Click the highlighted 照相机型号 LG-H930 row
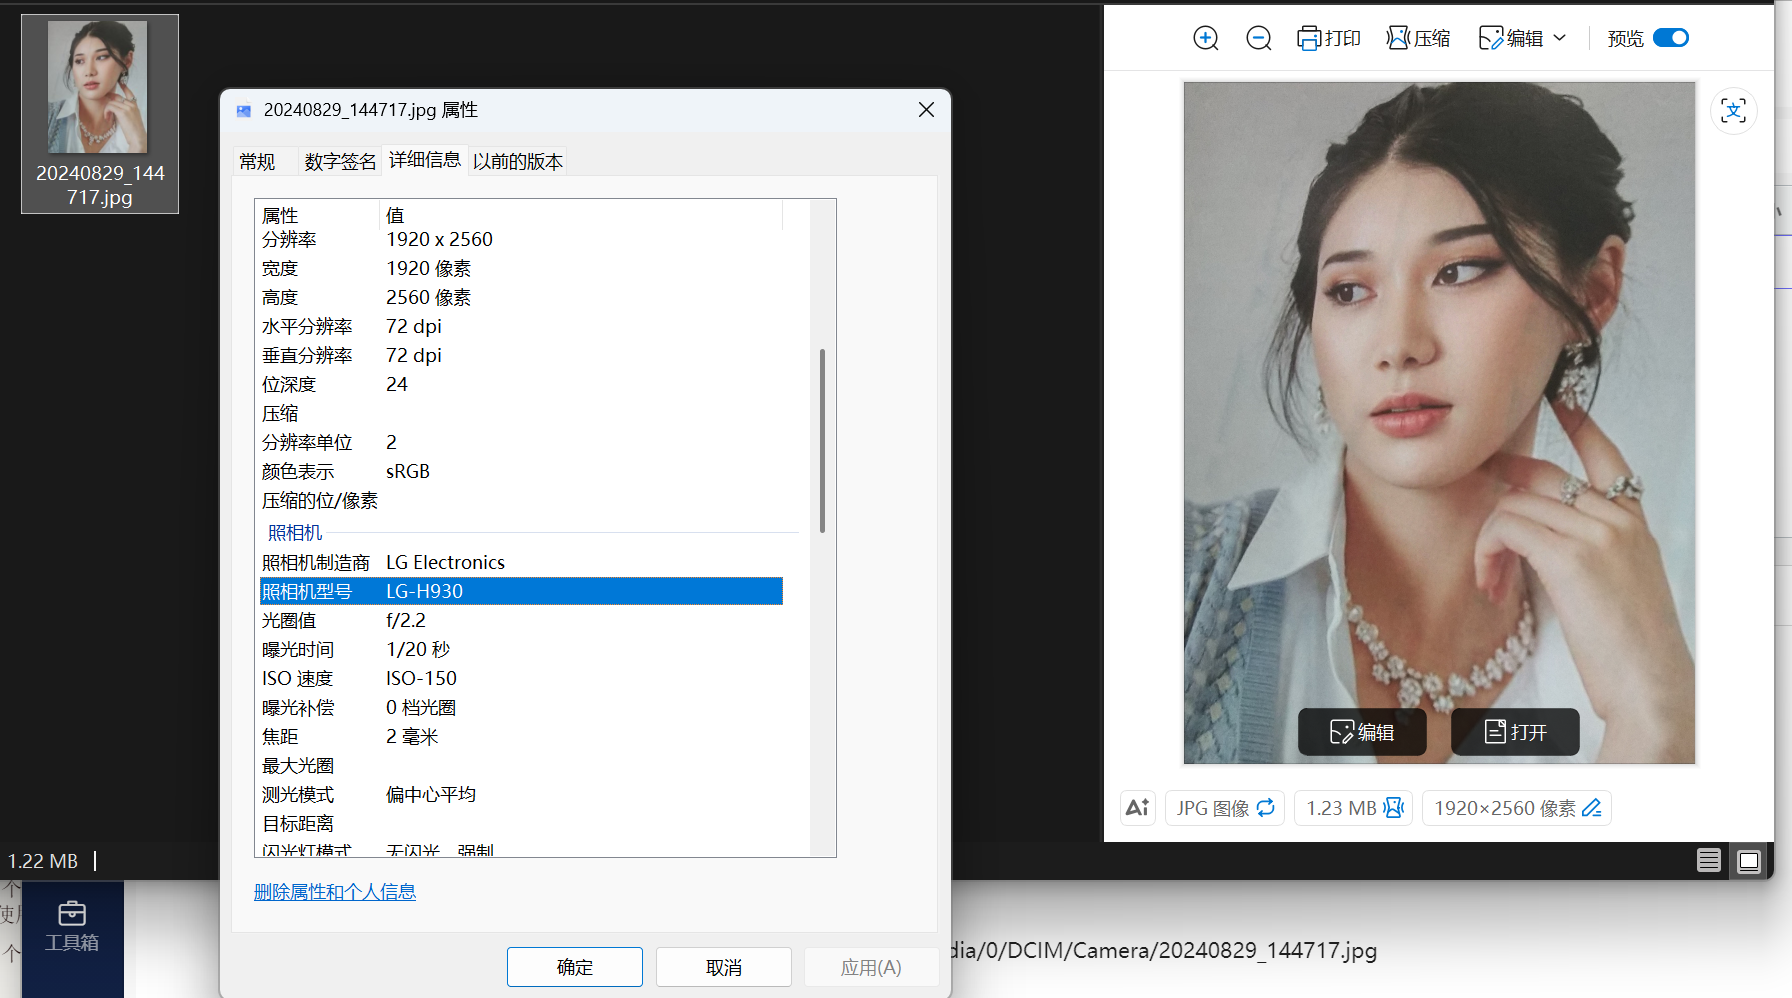The image size is (1792, 998). click(x=520, y=592)
